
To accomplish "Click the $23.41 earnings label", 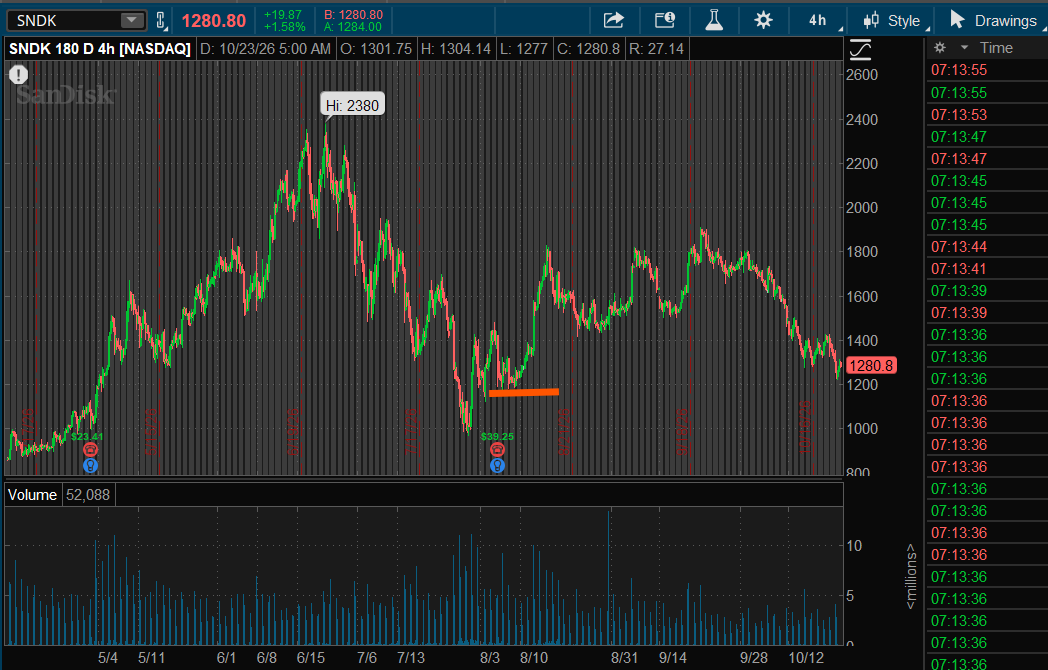I will pos(87,437).
